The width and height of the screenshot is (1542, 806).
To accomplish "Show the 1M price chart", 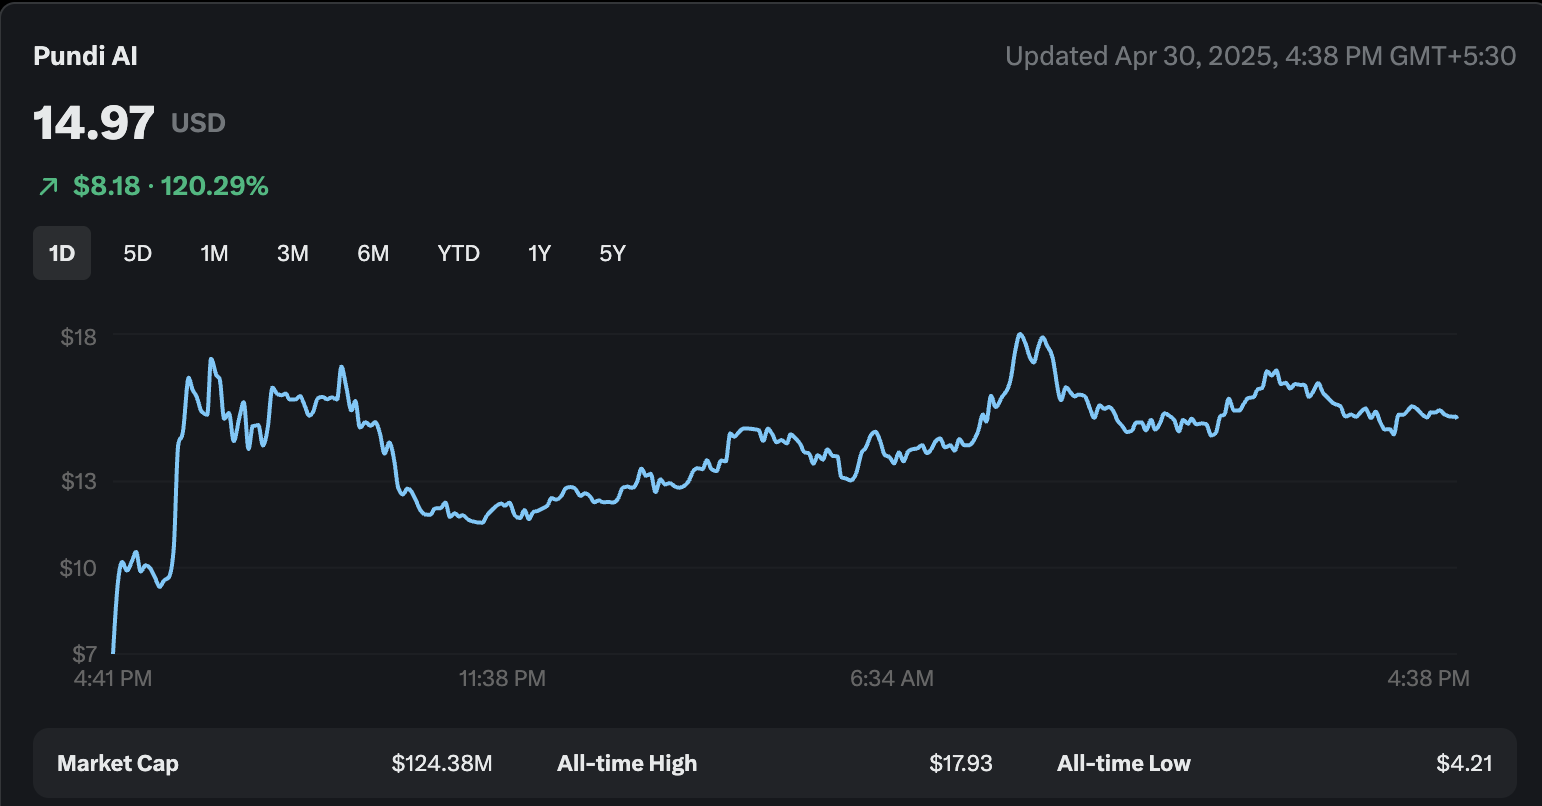I will tap(214, 253).
